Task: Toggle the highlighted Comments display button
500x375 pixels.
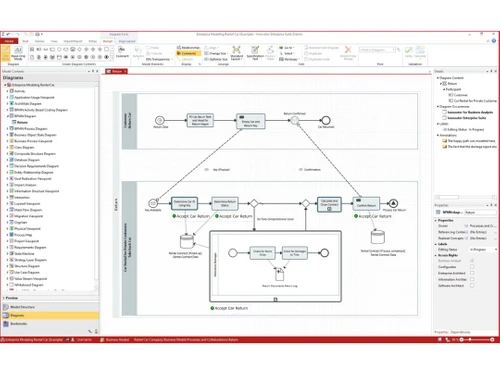Action: coord(188,53)
